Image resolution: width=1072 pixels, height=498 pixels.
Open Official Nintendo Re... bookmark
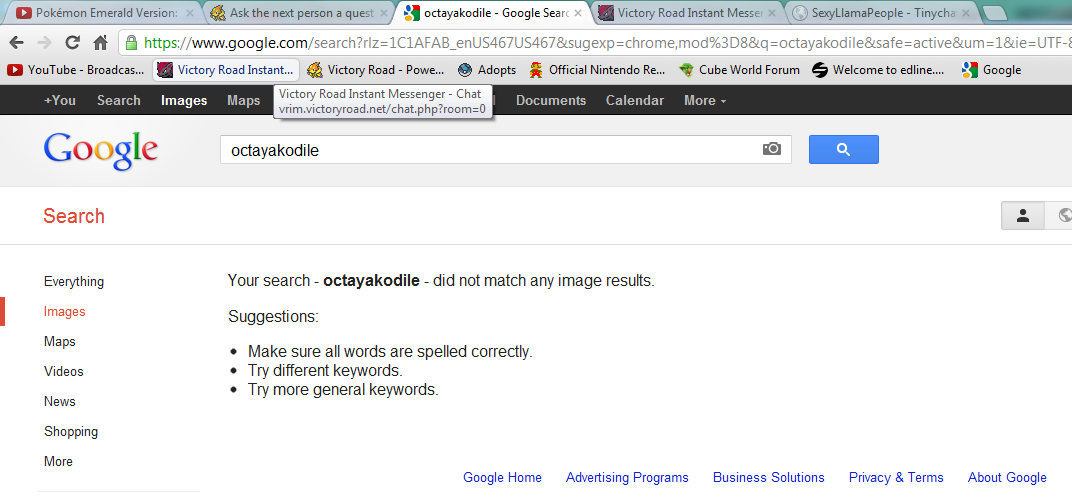click(x=598, y=70)
